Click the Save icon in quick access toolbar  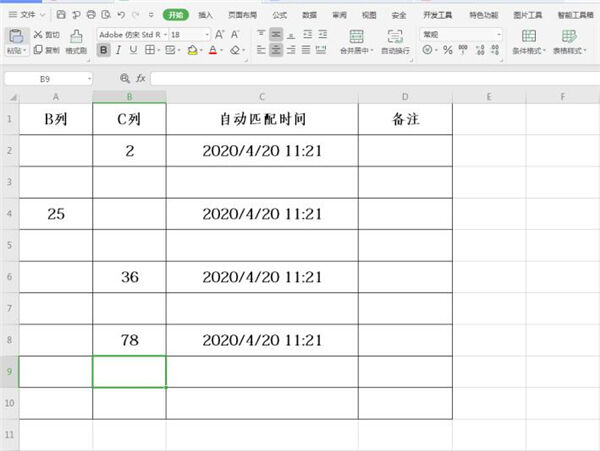pyautogui.click(x=61, y=15)
